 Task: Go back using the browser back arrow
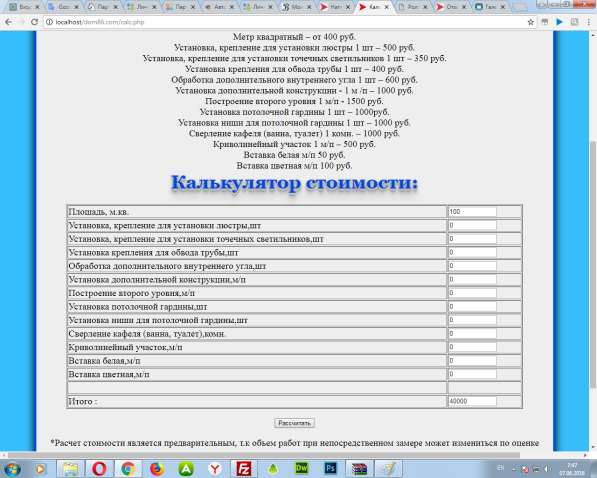(x=8, y=22)
